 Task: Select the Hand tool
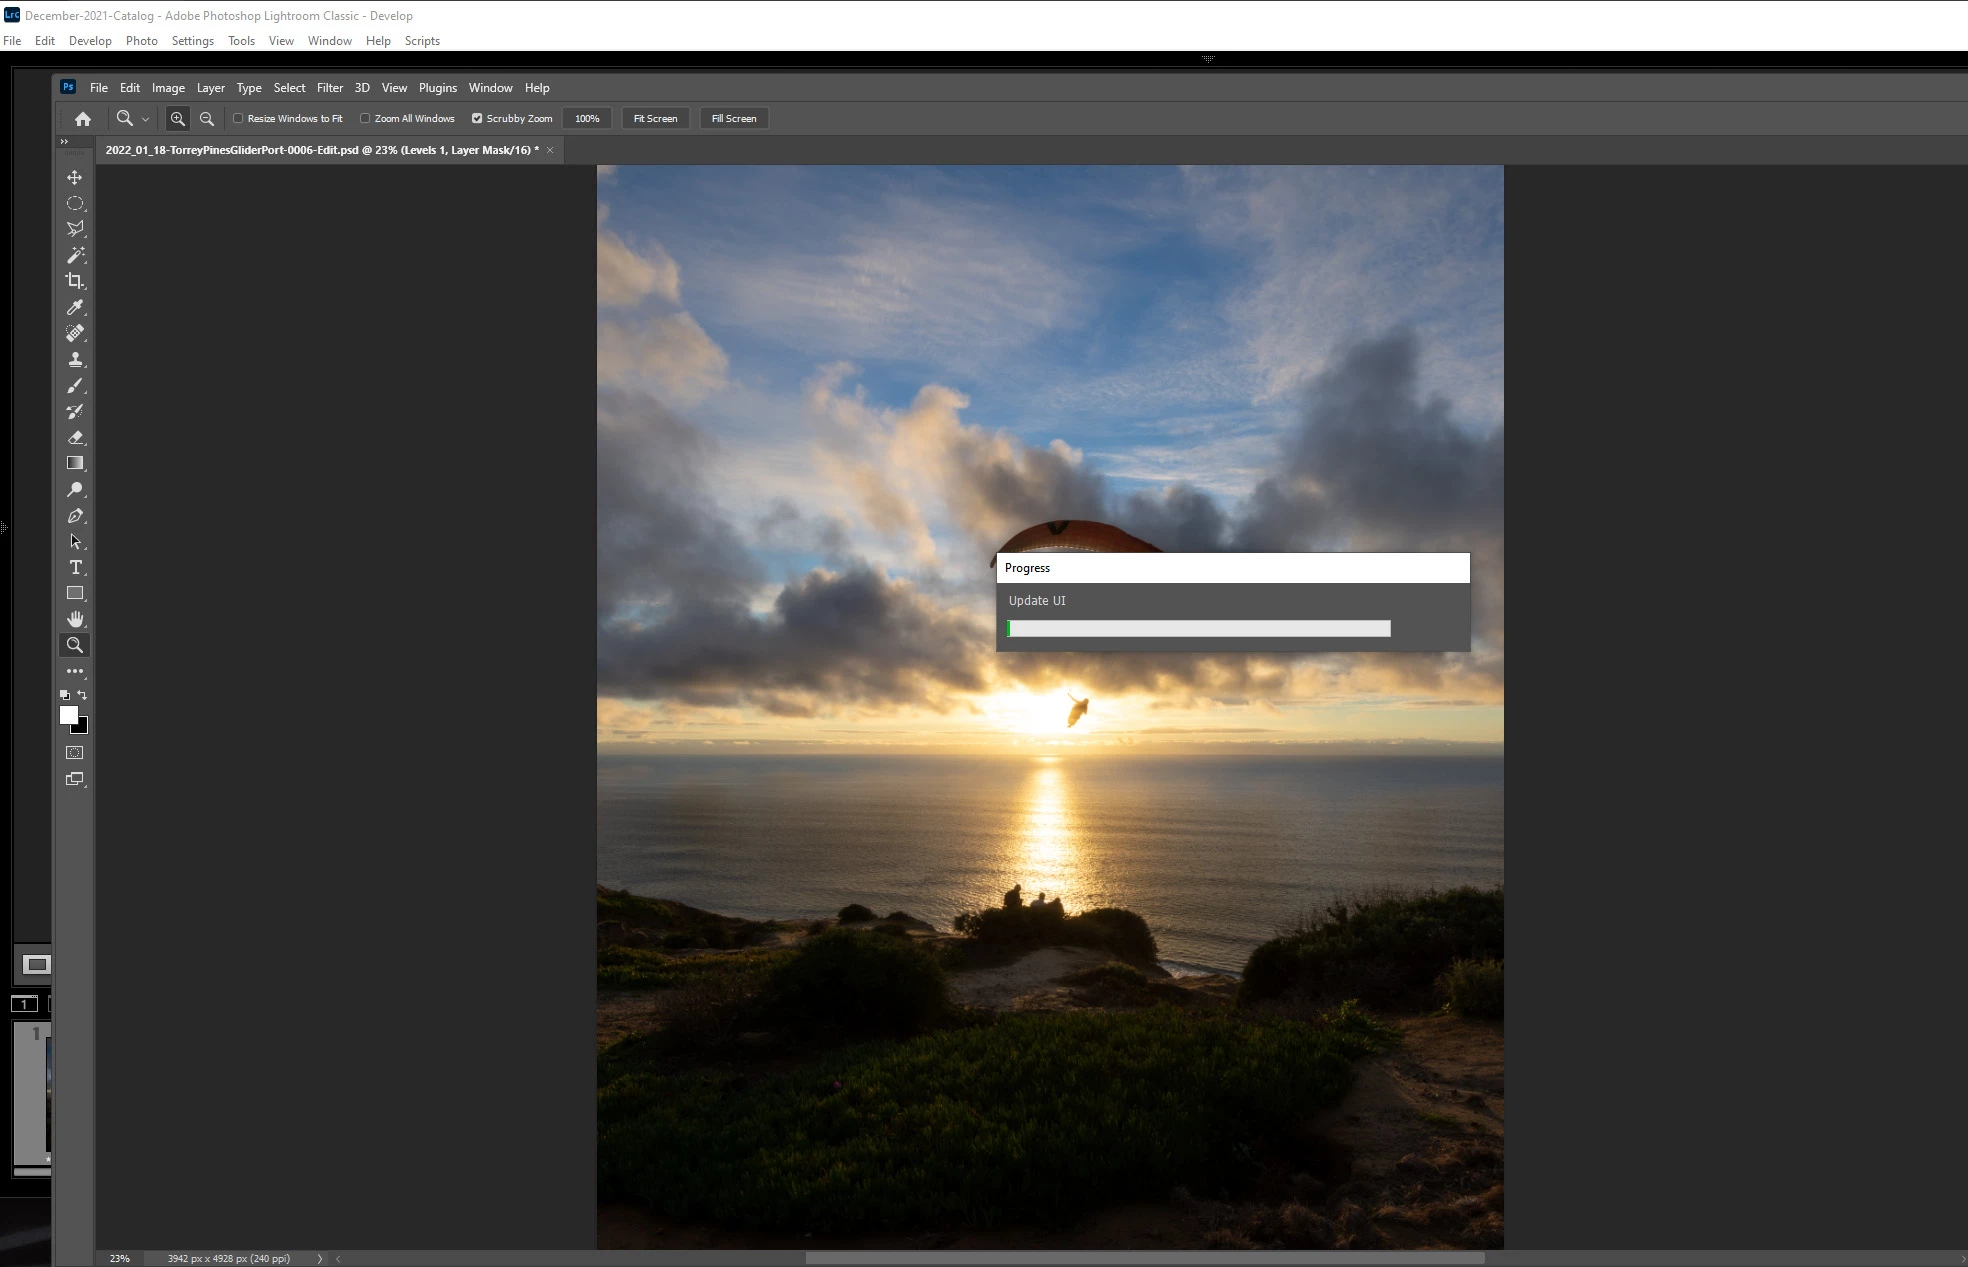[75, 619]
